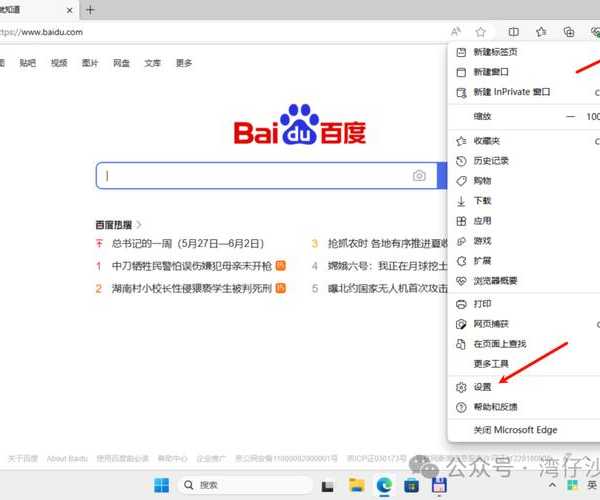600x500 pixels.
Task: Open split screen icon in toolbar
Action: pos(514,32)
